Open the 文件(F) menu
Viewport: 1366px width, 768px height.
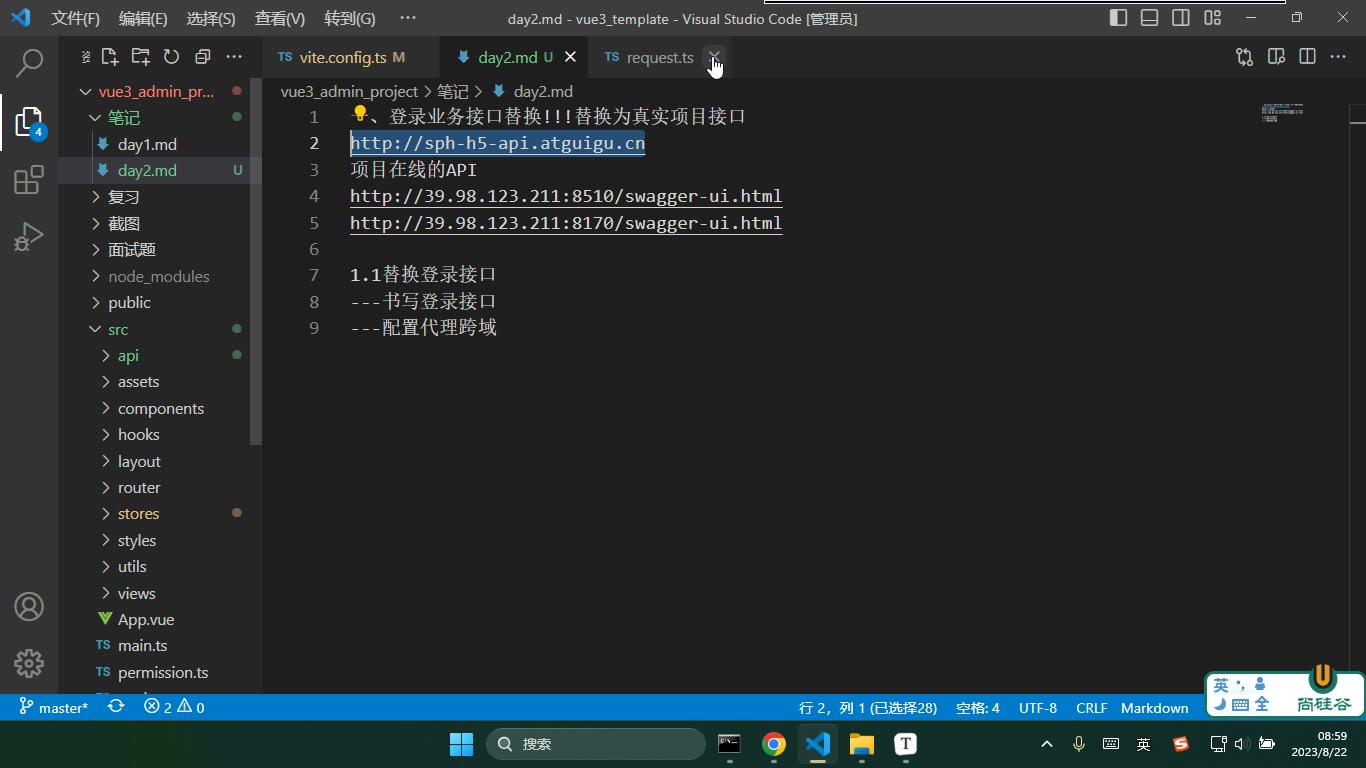(x=76, y=18)
